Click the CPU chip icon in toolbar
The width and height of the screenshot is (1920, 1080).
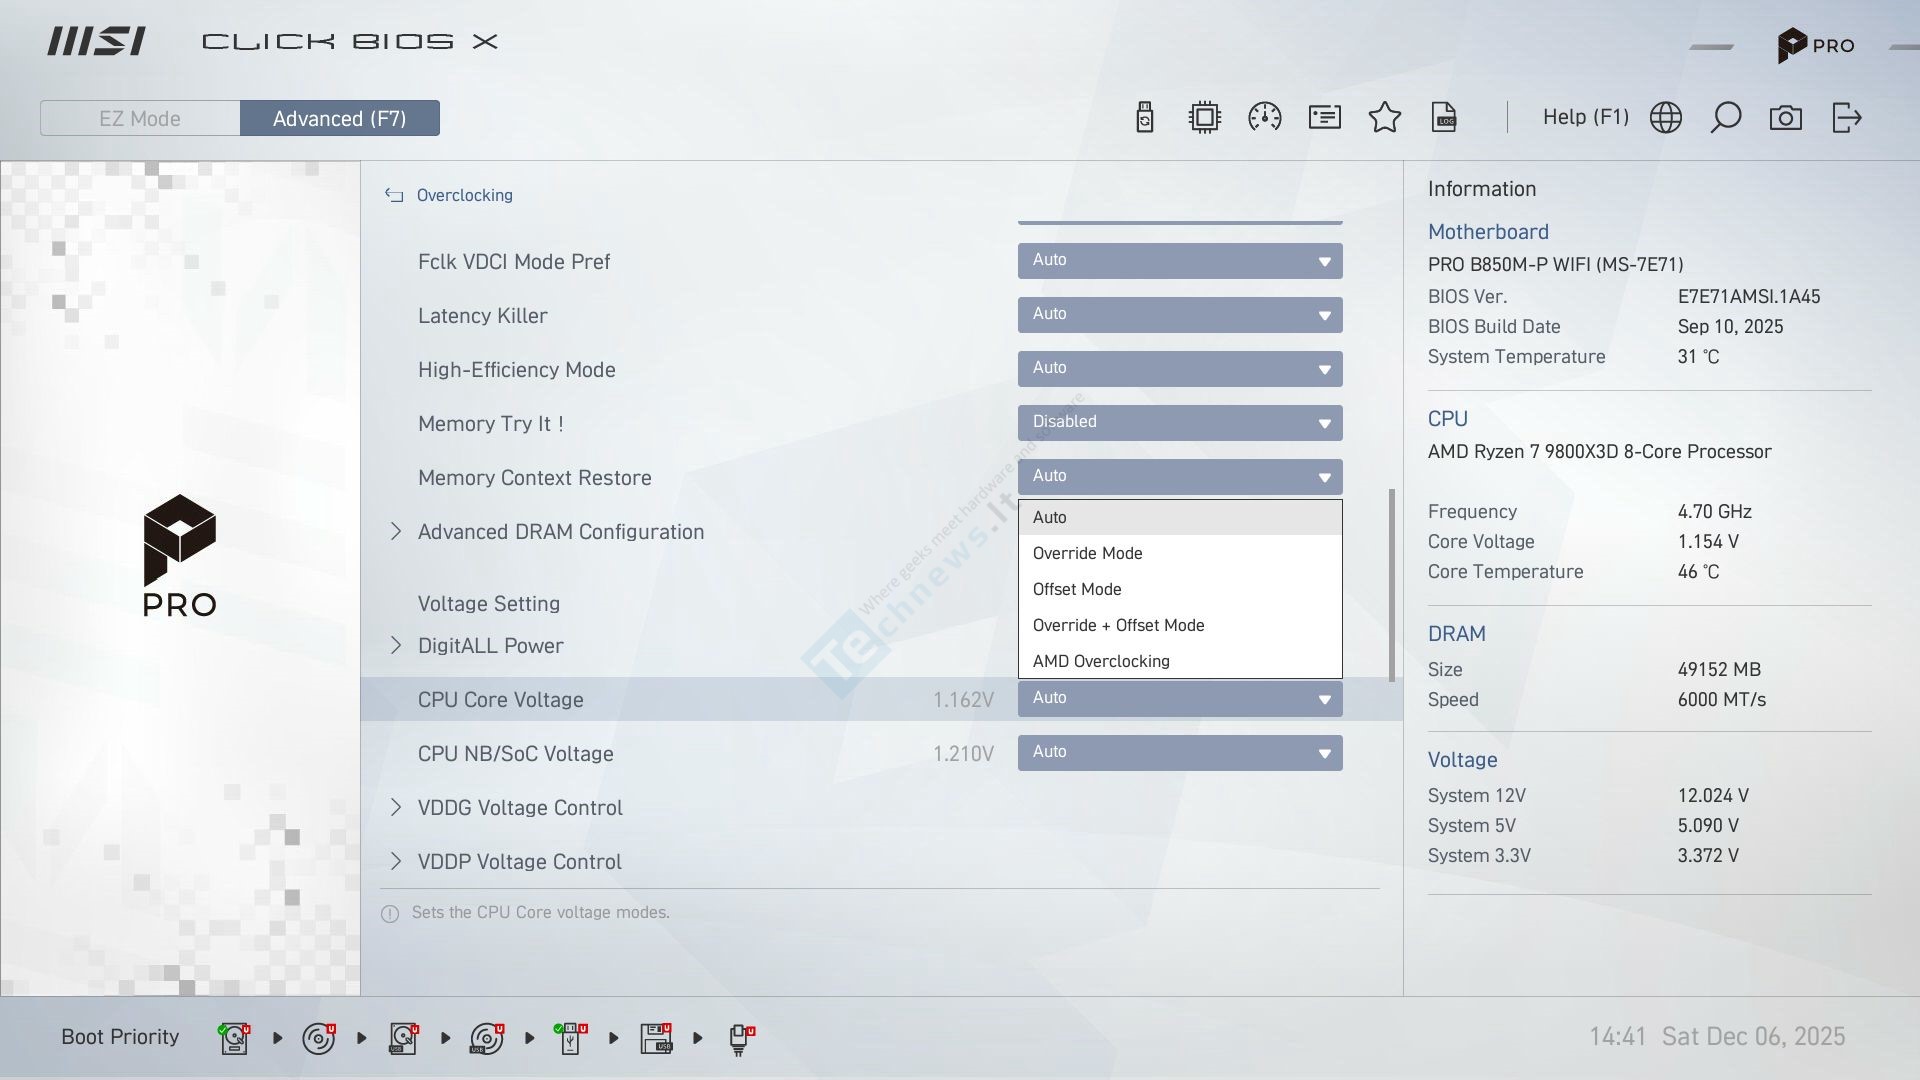[x=1205, y=118]
